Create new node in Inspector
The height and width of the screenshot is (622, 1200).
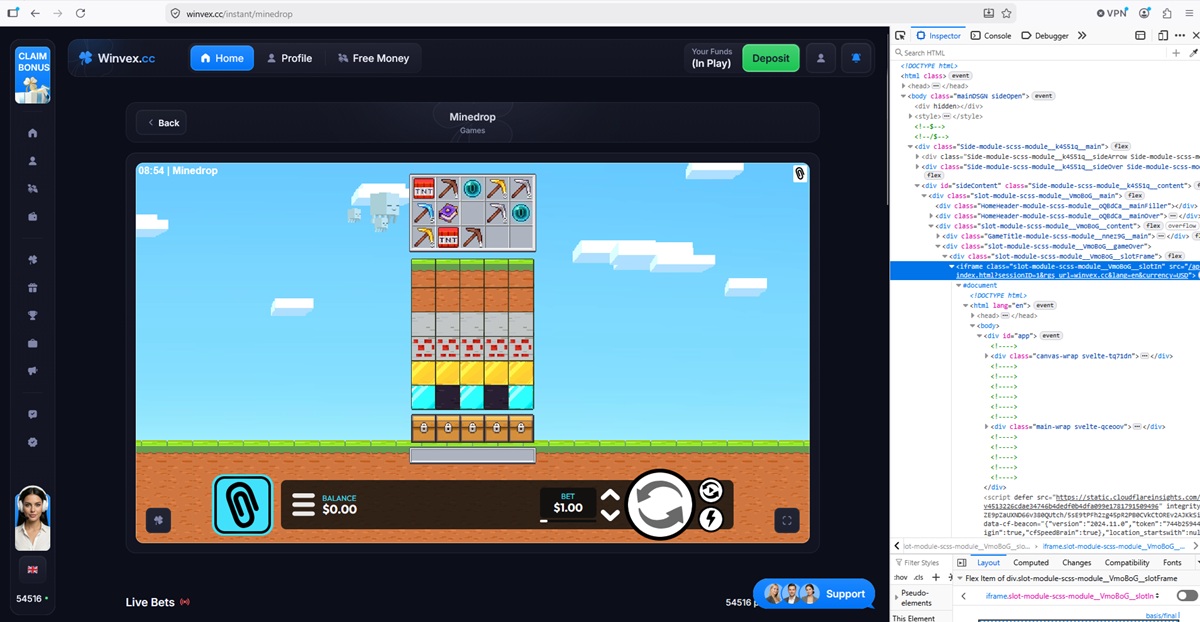1177,52
